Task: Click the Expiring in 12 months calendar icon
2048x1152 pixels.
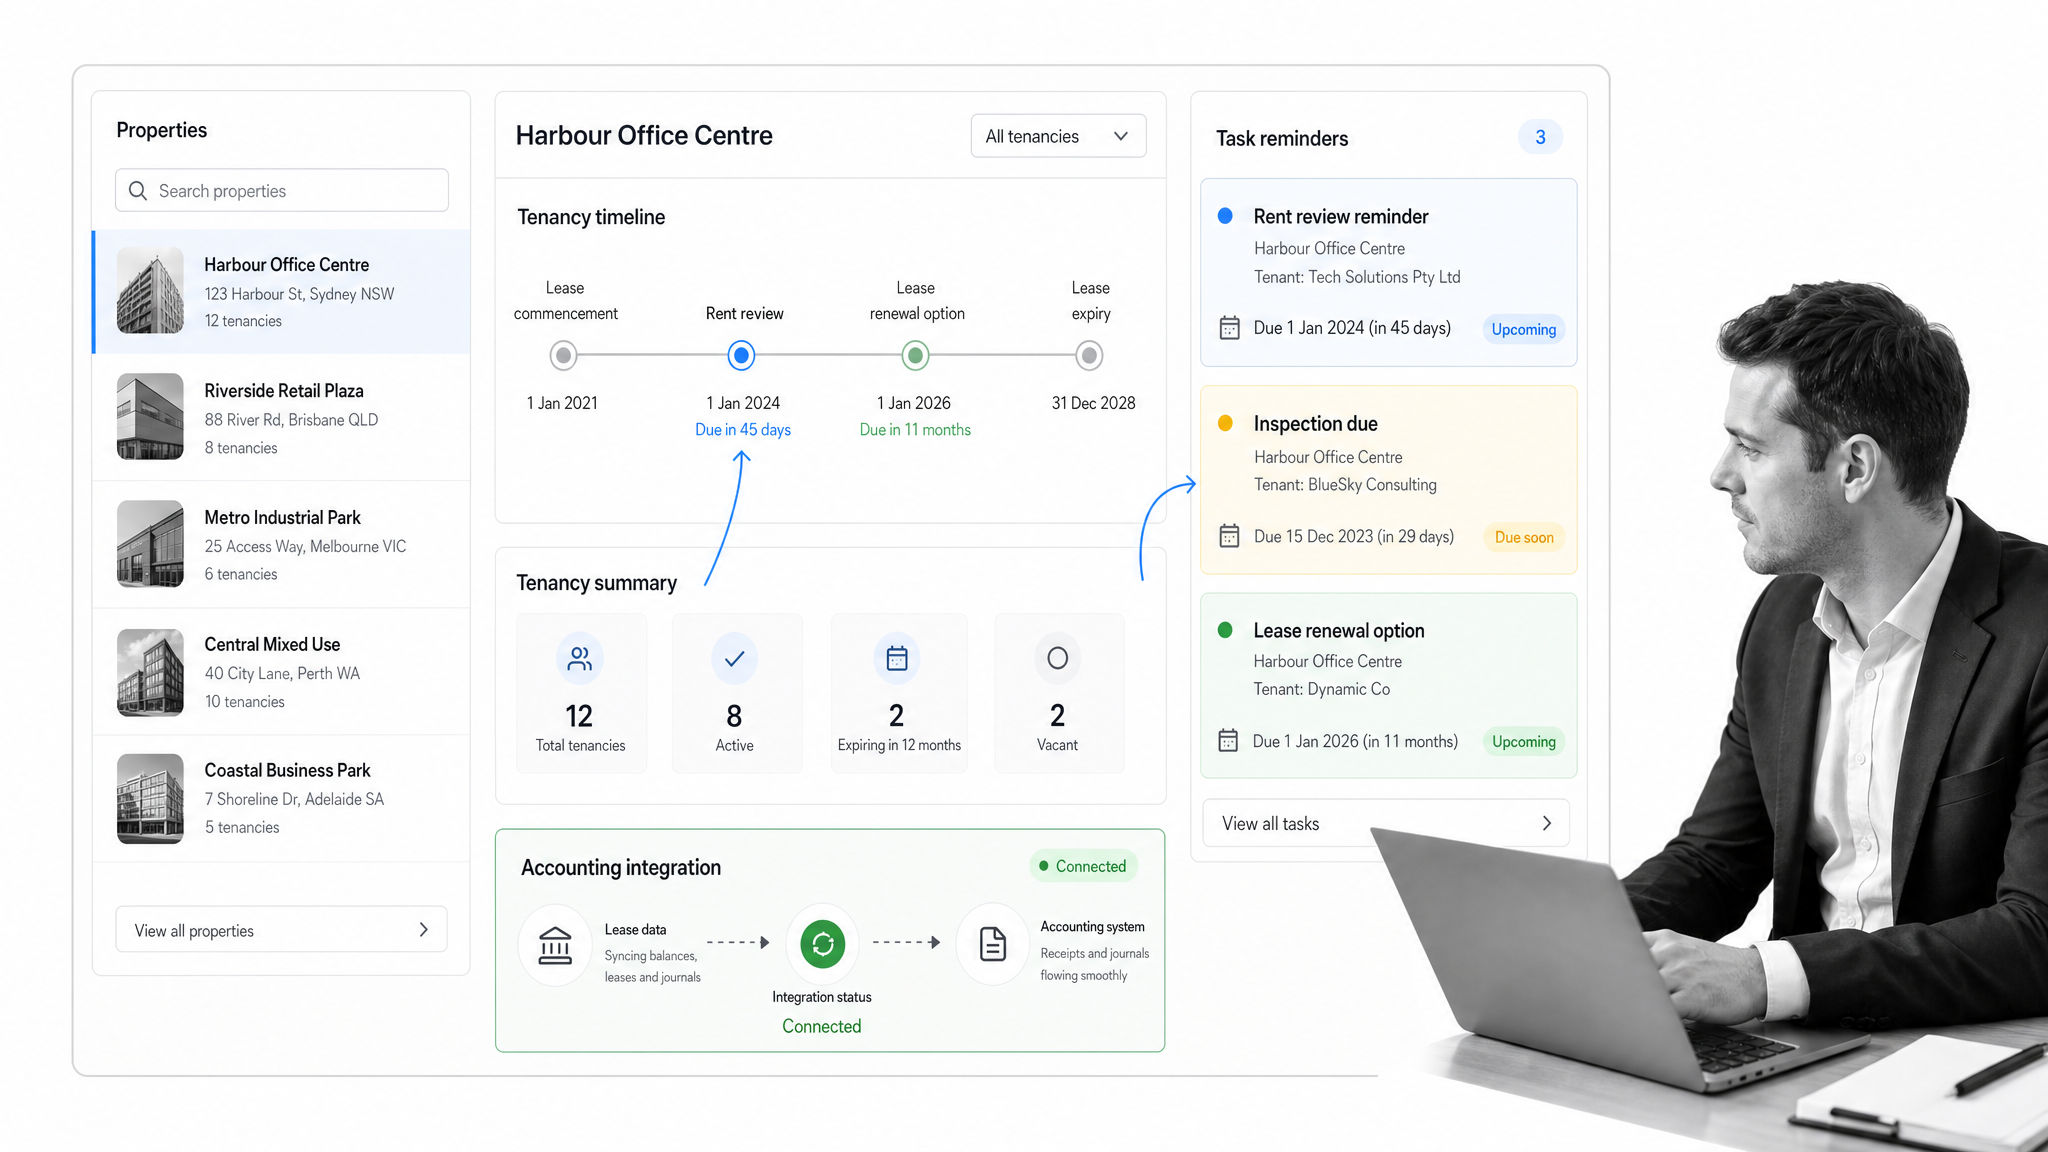Action: 897,658
